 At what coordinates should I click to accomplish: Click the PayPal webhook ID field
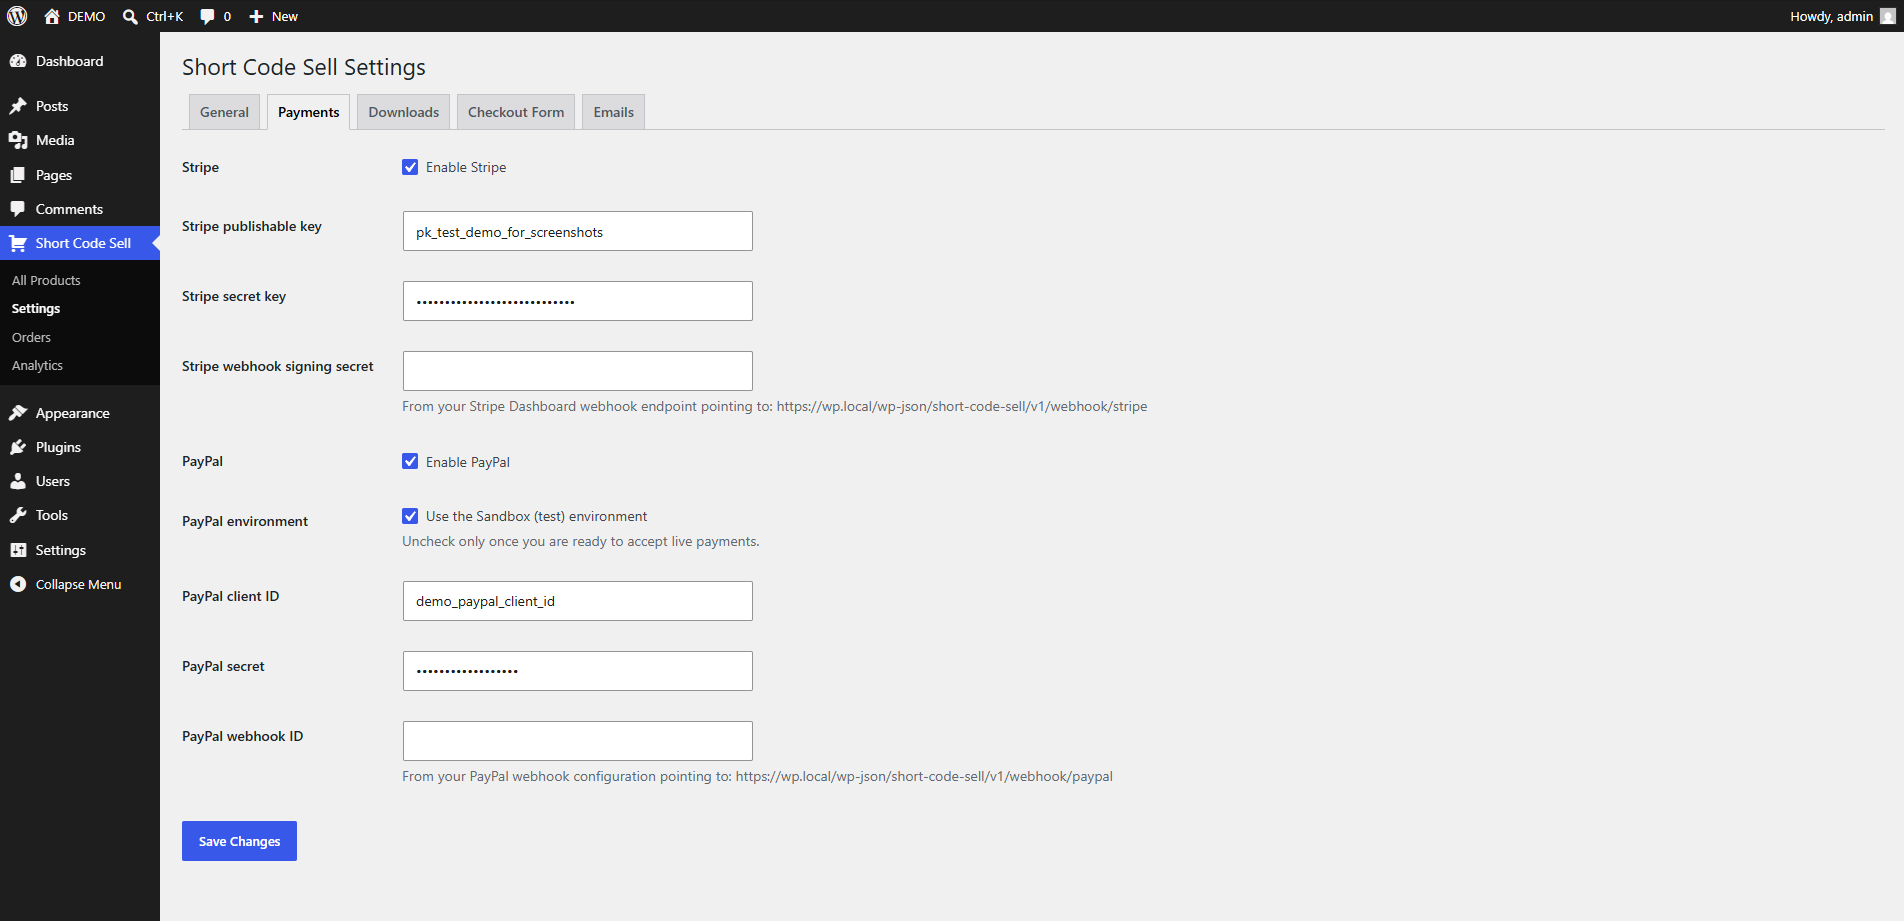tap(577, 741)
